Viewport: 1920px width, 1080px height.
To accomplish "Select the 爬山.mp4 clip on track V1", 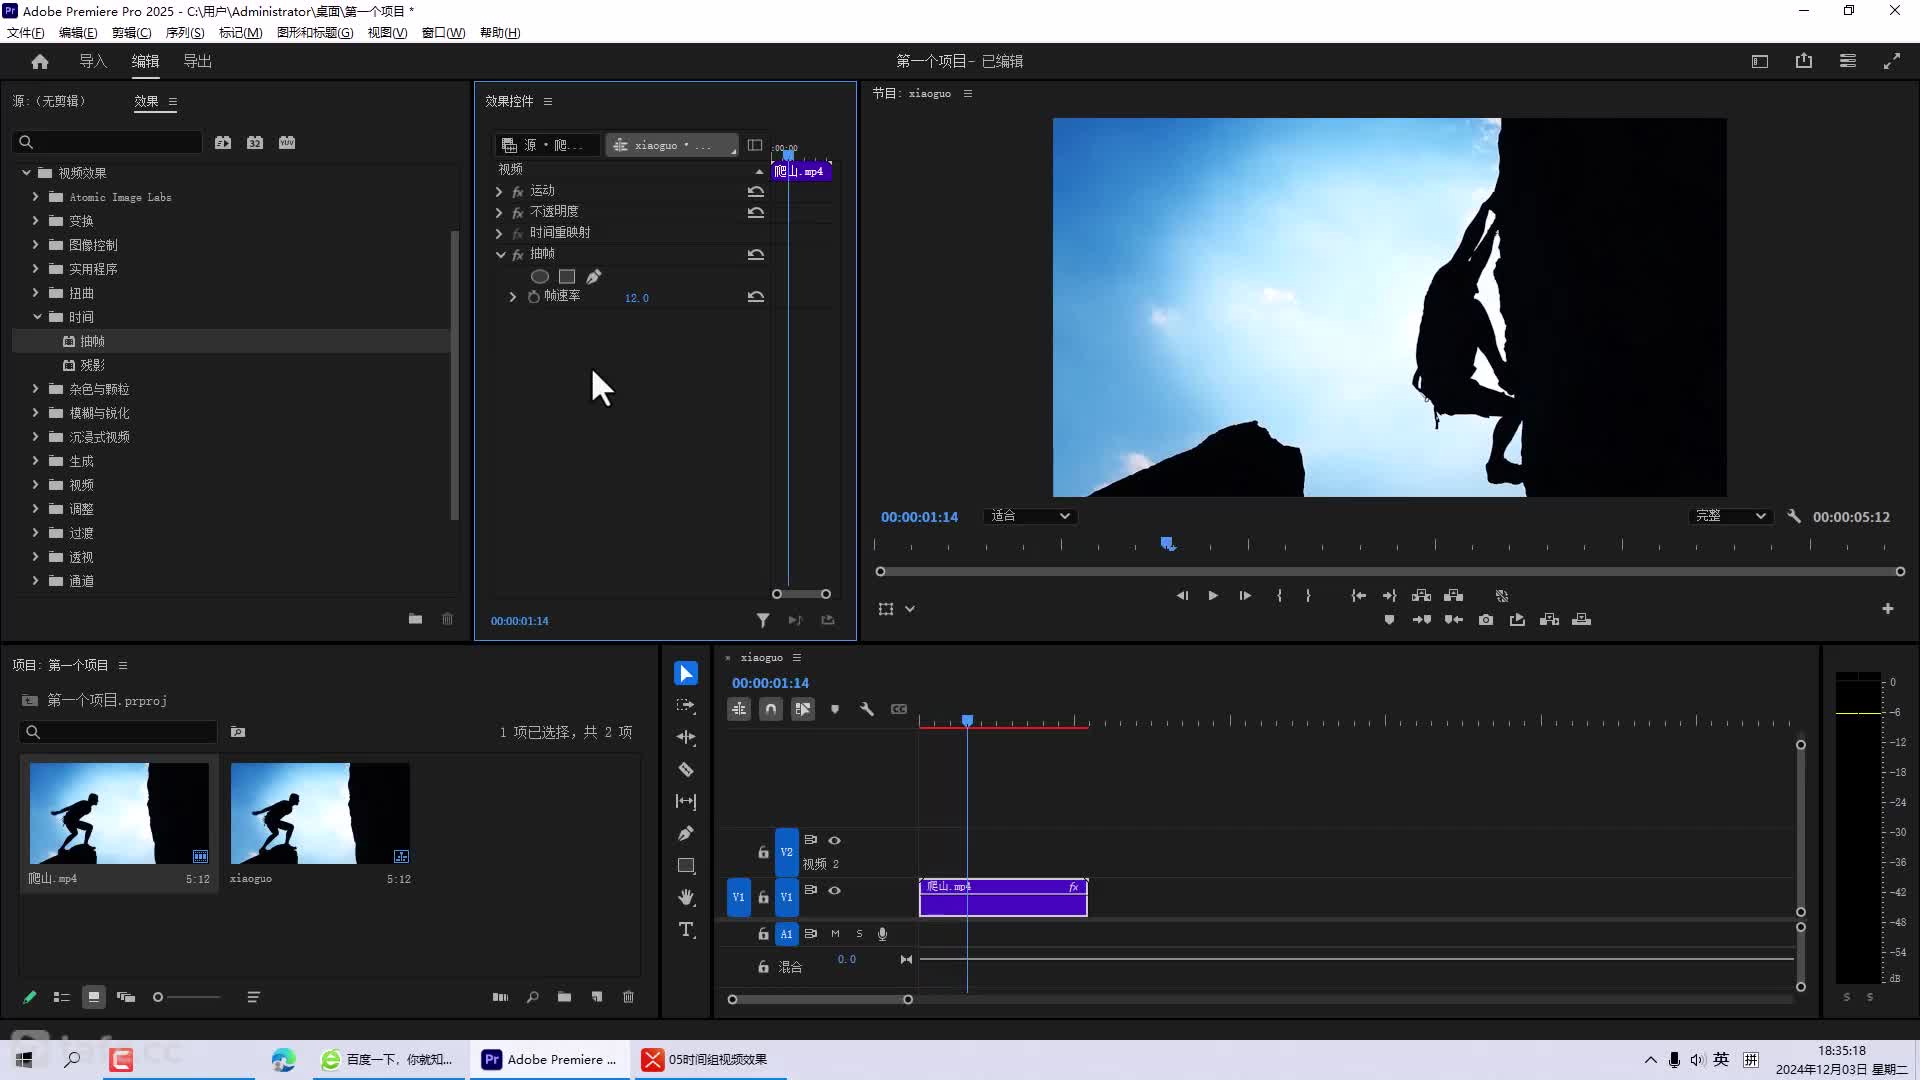I will [x=1003, y=898].
